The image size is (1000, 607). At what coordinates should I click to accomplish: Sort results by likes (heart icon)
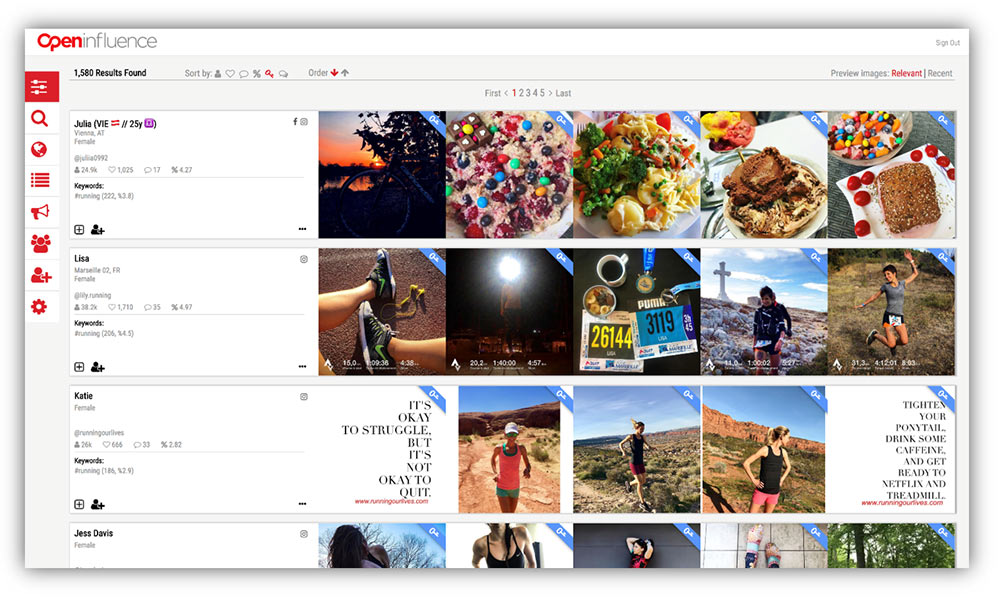(x=230, y=74)
